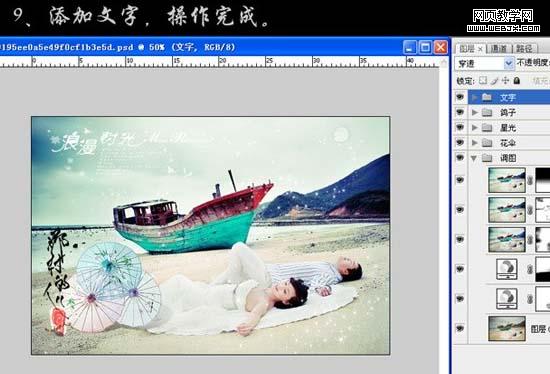Screen dimensions: 550x374
Task: Close the 图层 tab with its x
Action: click(480, 49)
